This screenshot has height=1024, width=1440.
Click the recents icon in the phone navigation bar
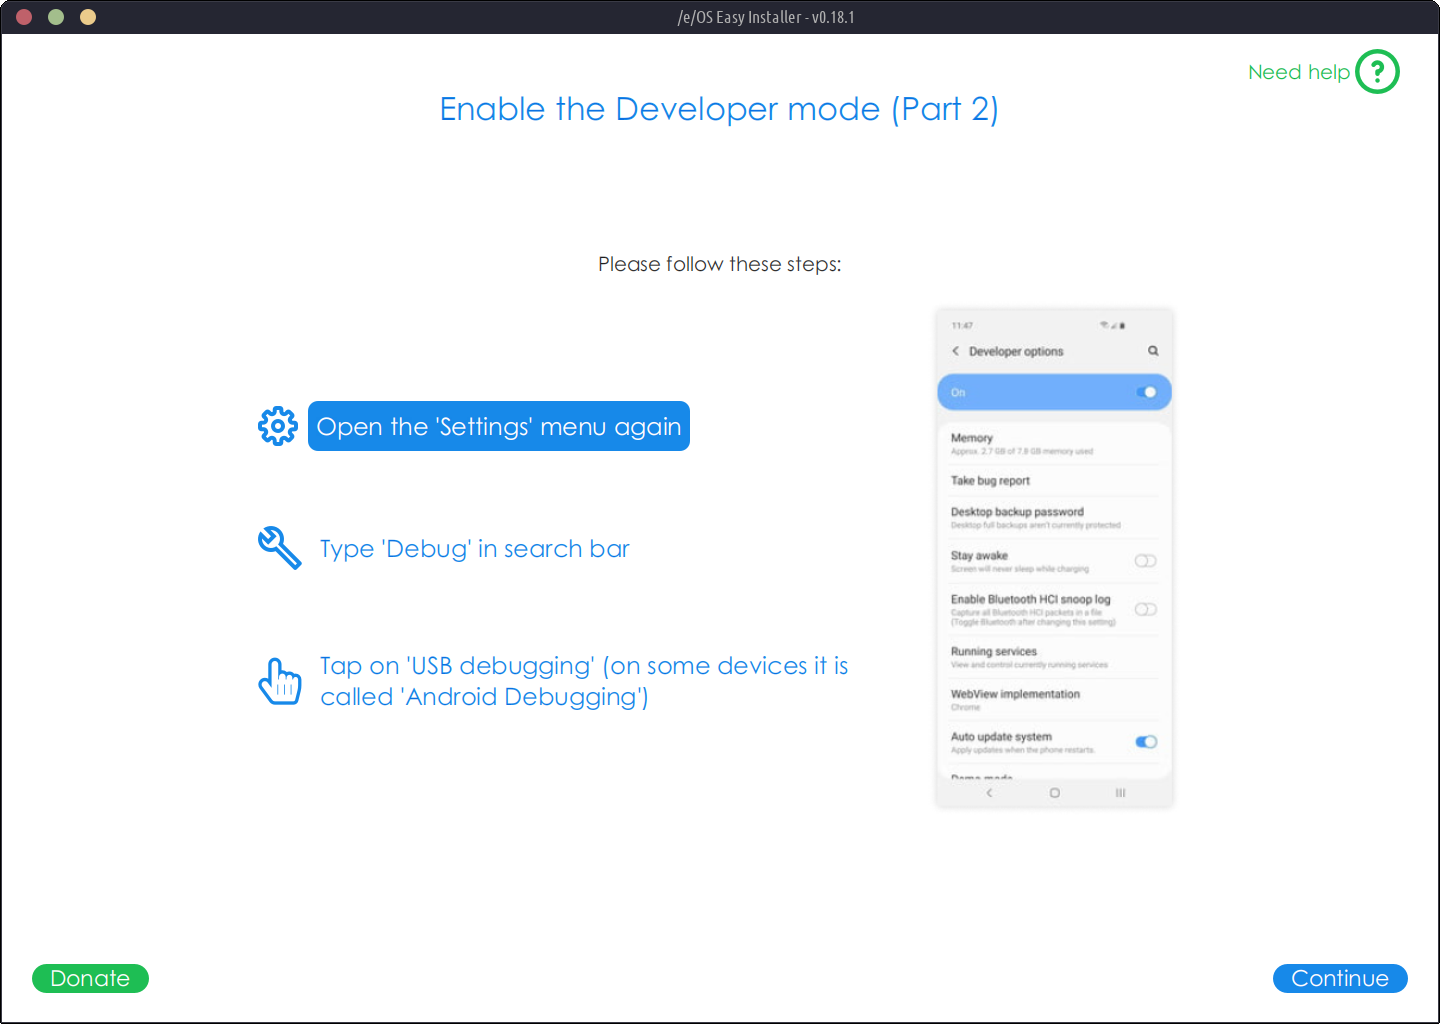[x=1120, y=793]
